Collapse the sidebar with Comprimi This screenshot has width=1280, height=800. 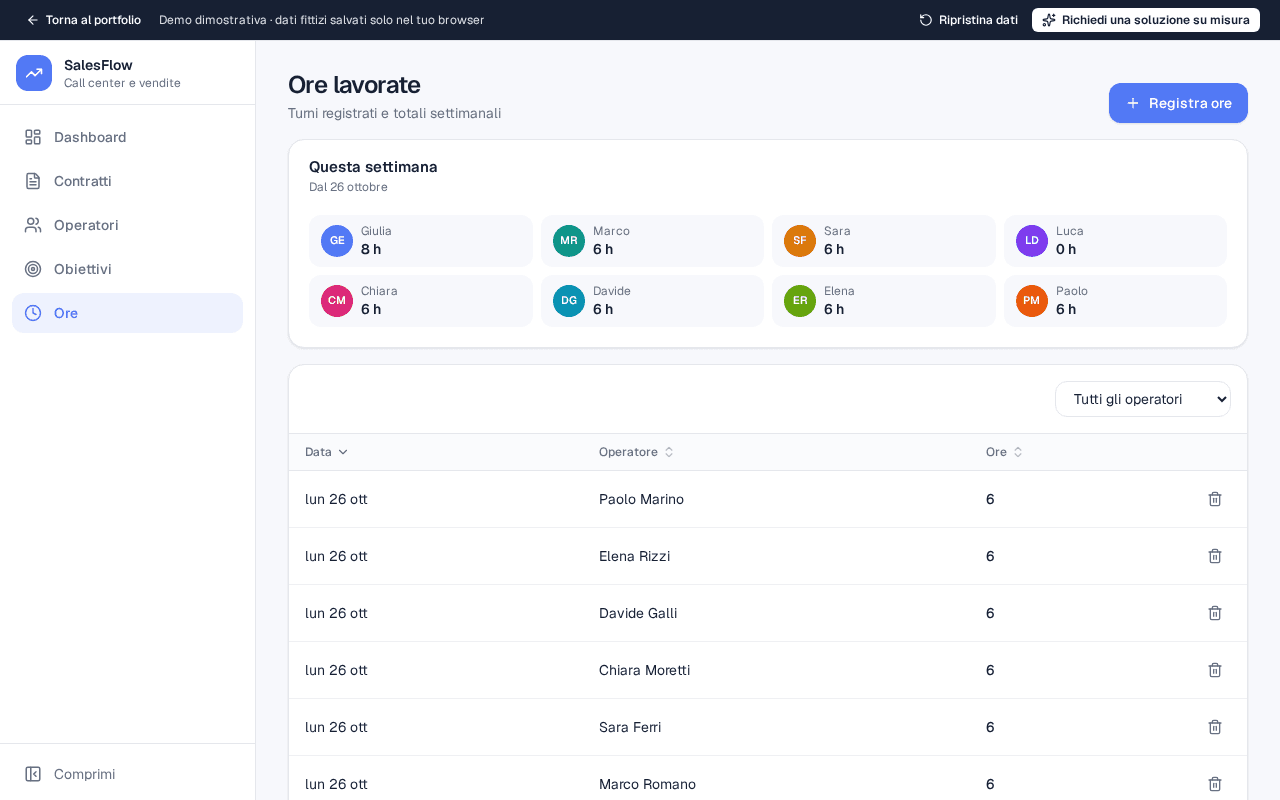pyautogui.click(x=127, y=774)
